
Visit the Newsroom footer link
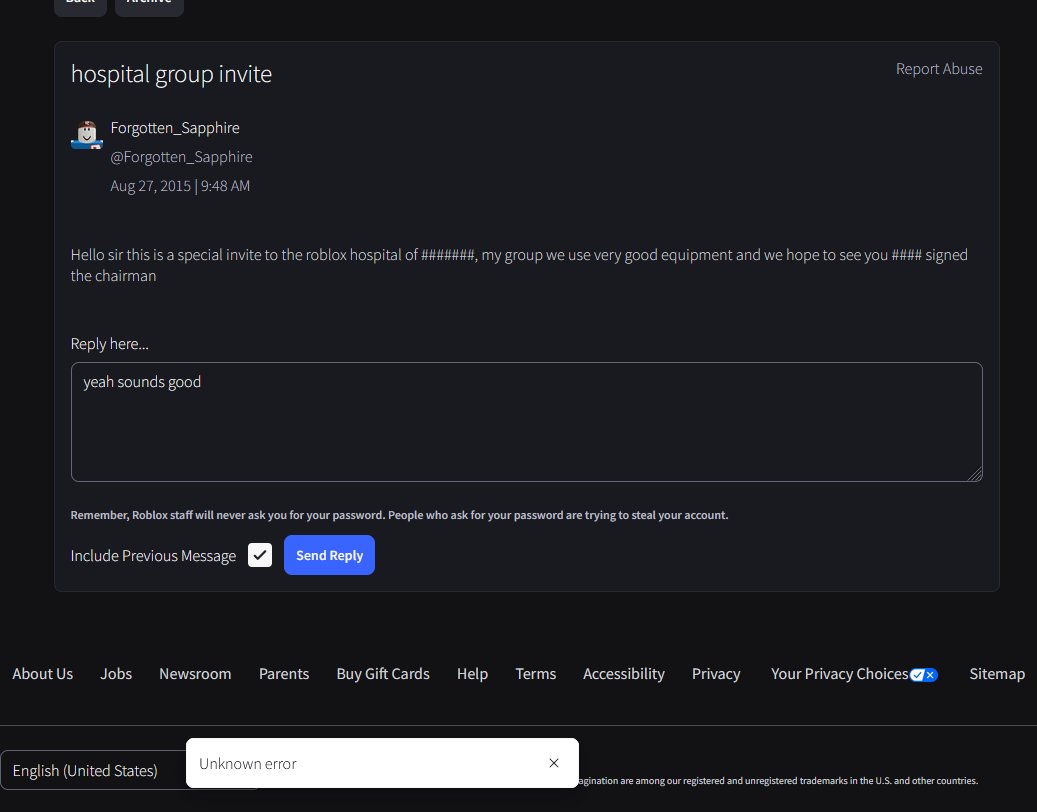(x=195, y=674)
